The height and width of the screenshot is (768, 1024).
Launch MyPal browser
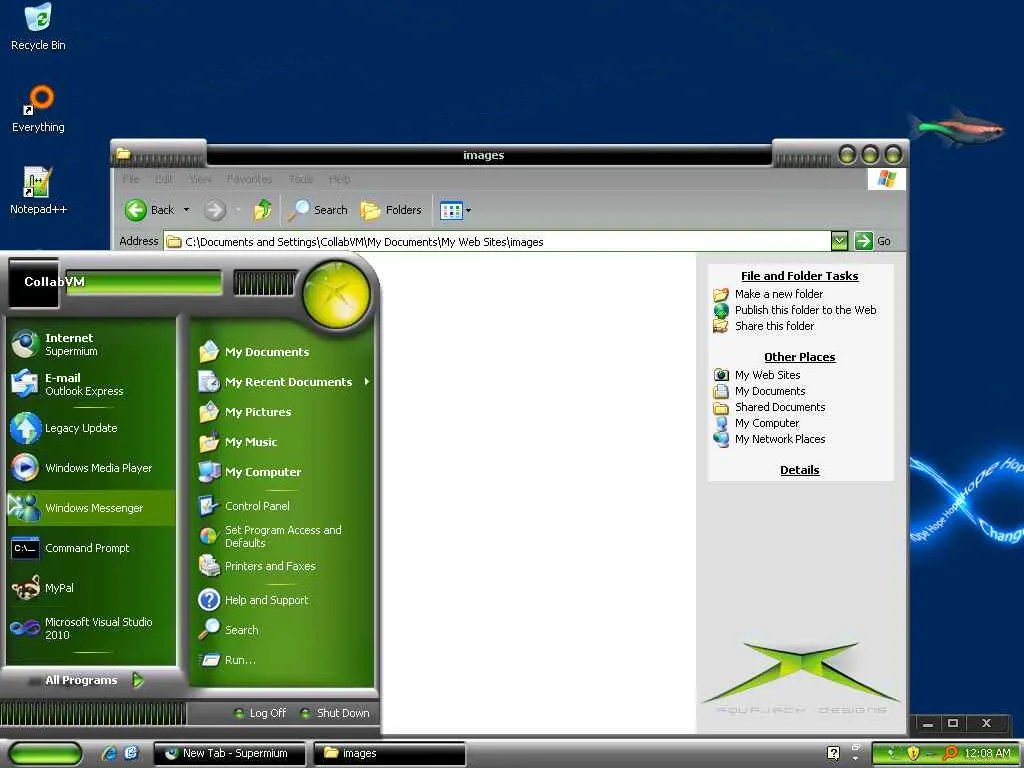(91, 588)
